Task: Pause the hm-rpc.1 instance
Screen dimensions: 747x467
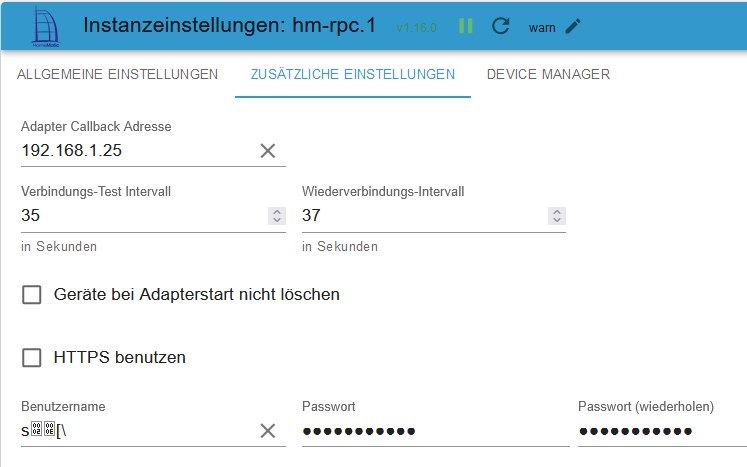Action: pos(466,26)
